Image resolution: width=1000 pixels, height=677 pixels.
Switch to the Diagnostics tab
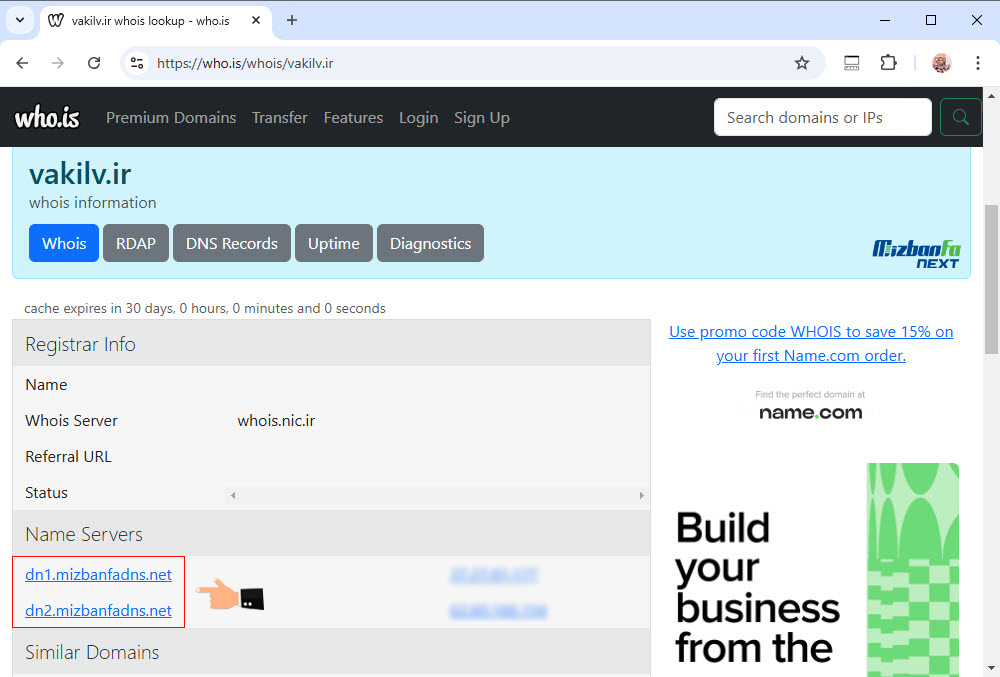(430, 243)
